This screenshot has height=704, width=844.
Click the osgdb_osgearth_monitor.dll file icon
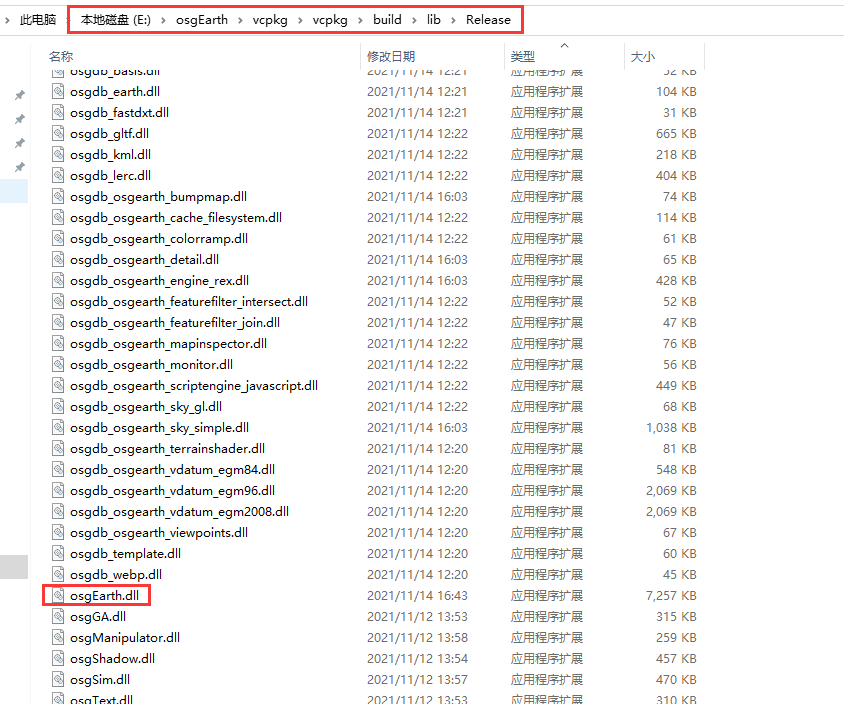click(58, 364)
